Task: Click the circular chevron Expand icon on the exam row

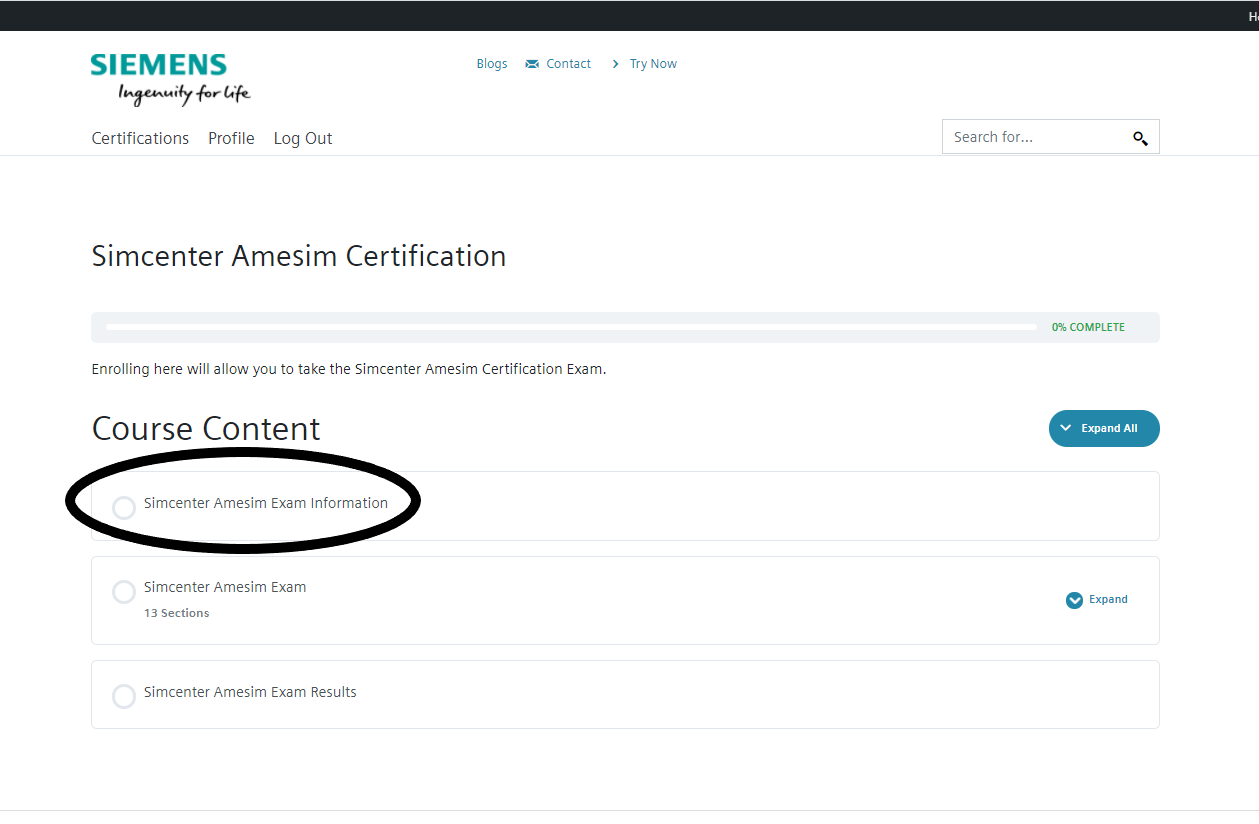Action: [x=1073, y=600]
